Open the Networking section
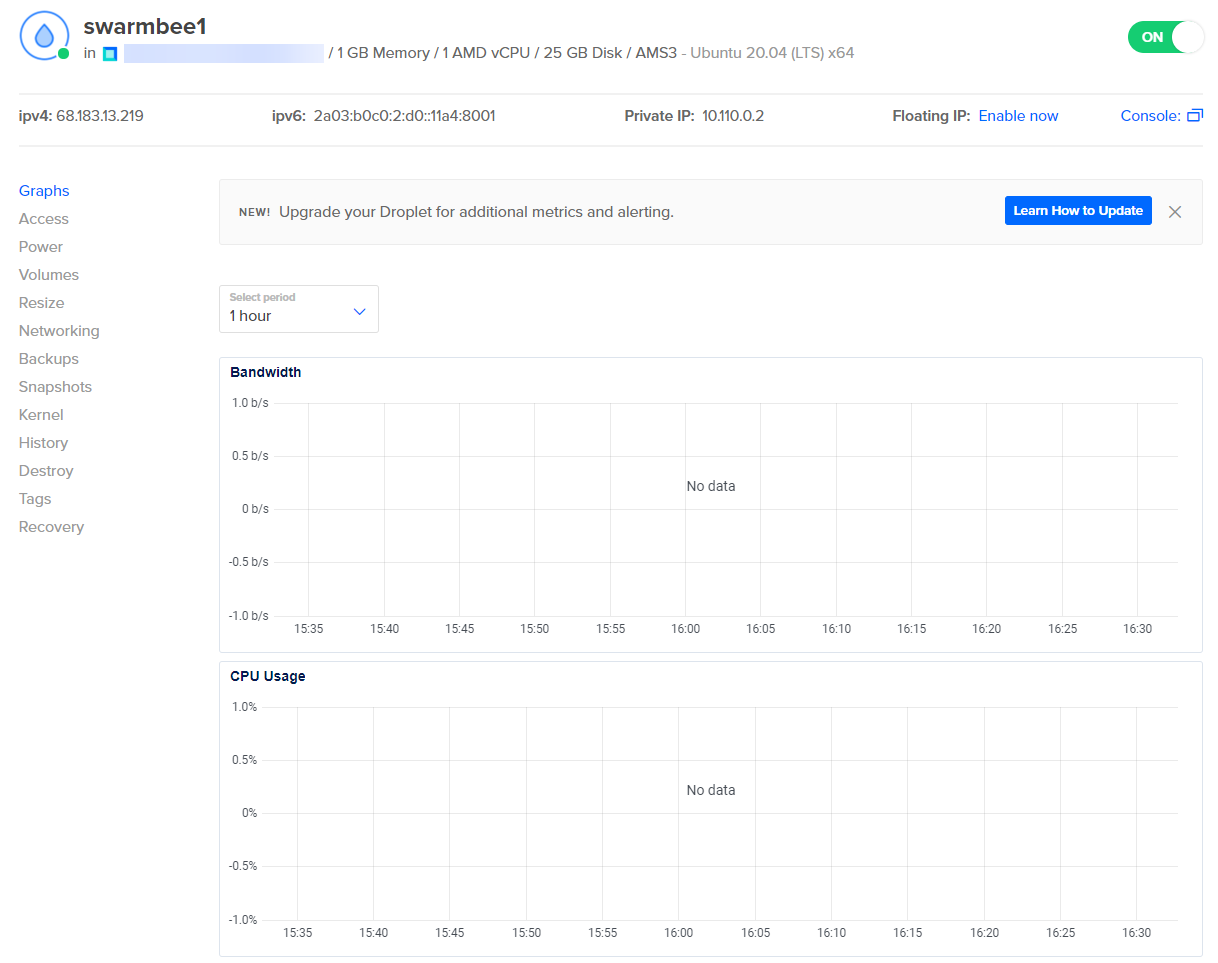Viewport: 1218px width, 963px height. tap(59, 331)
